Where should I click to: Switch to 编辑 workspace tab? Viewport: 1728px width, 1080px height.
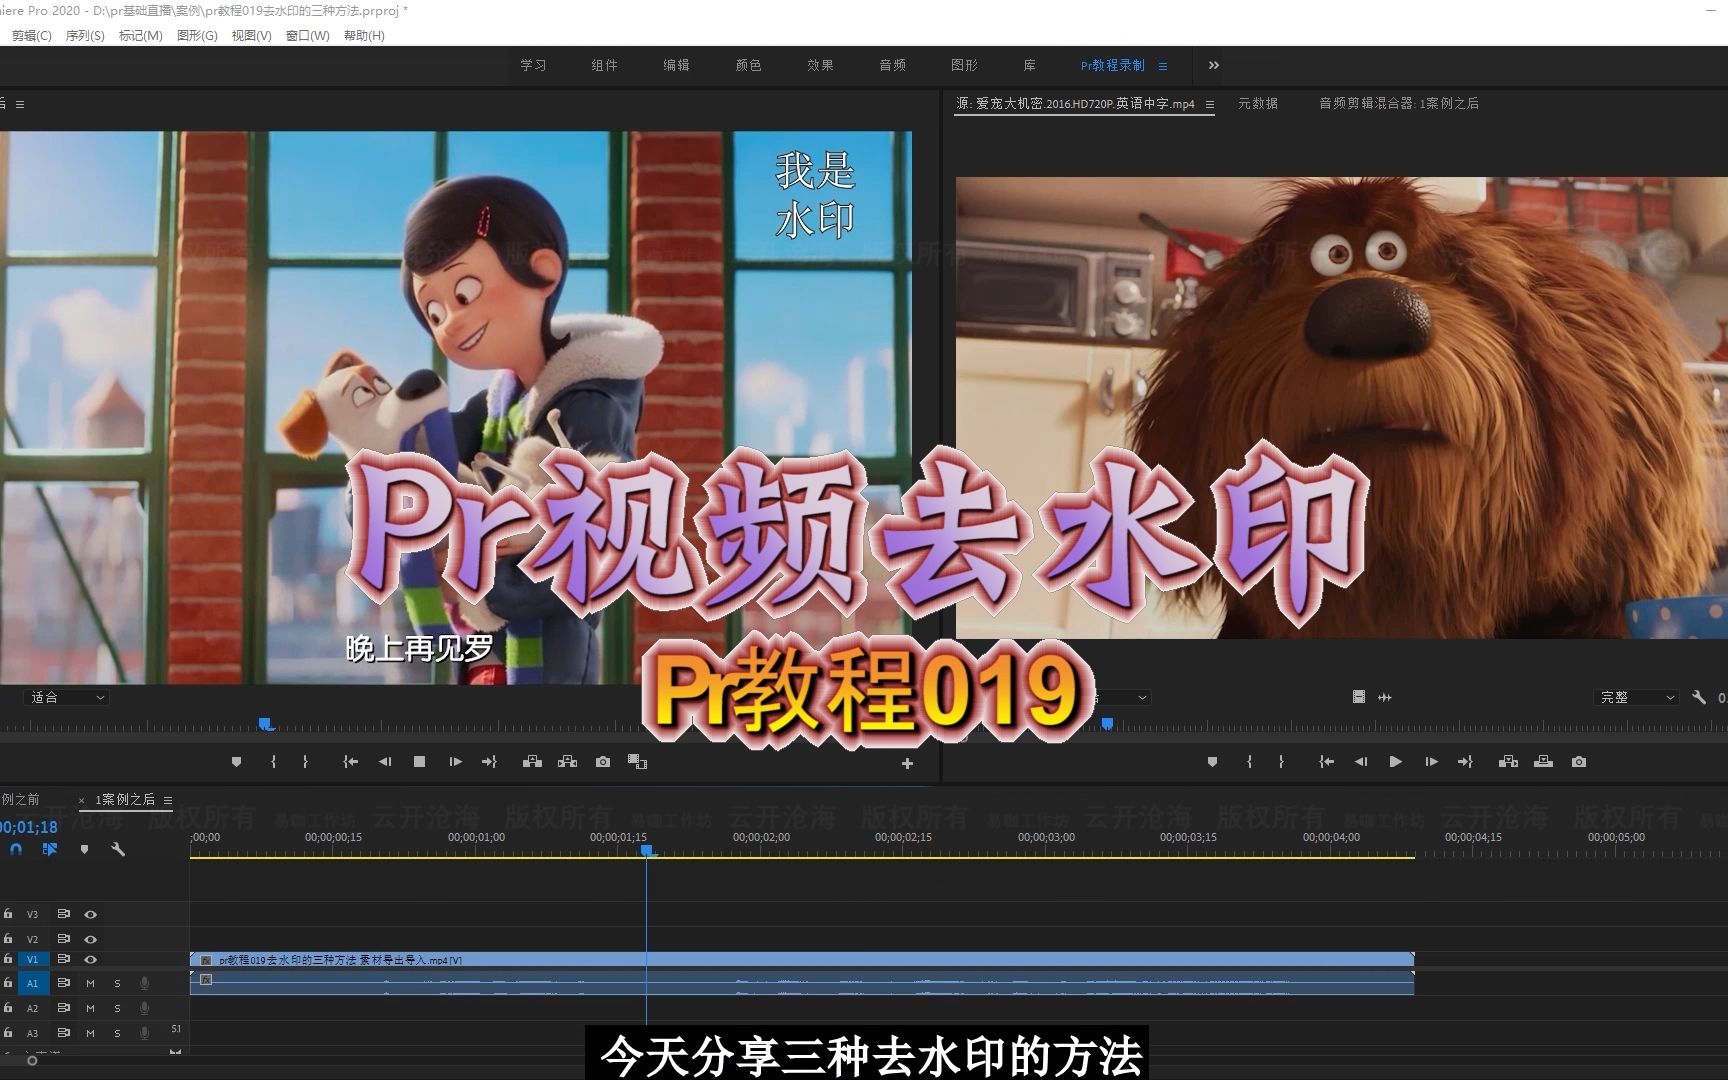click(x=677, y=65)
